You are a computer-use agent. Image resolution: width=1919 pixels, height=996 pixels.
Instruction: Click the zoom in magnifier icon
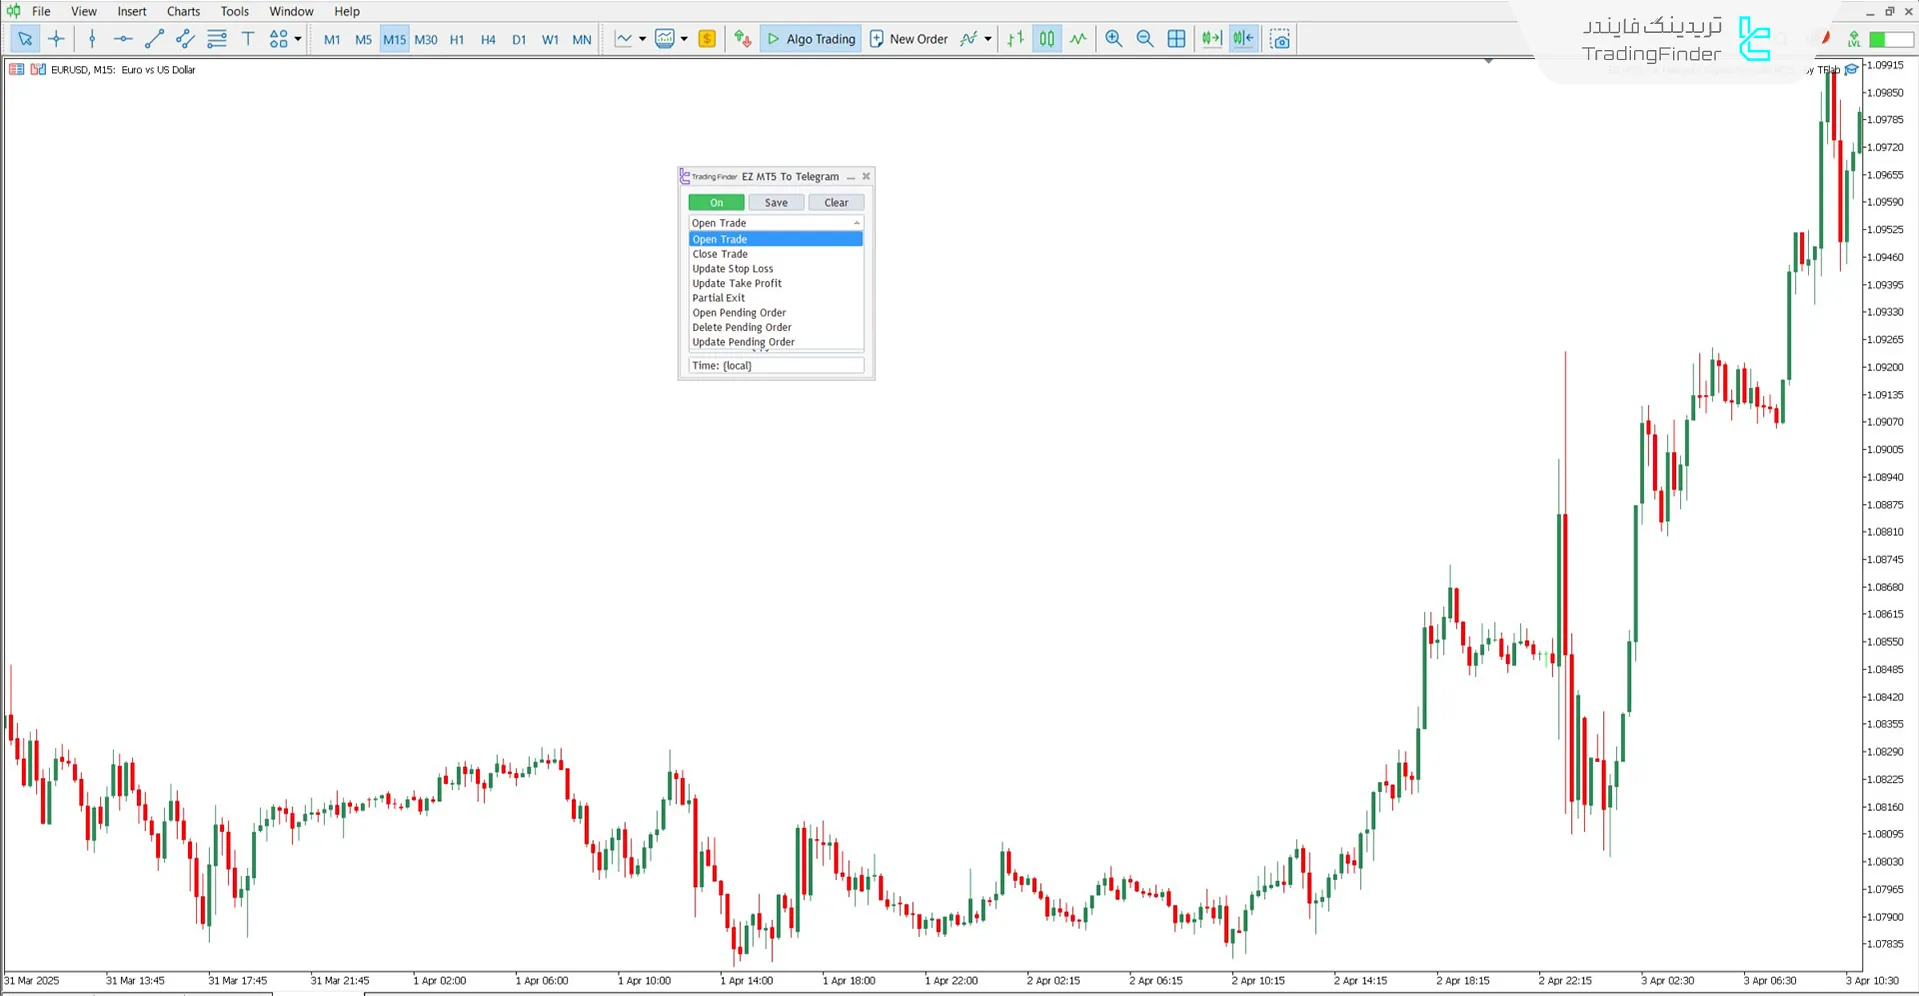[1113, 39]
